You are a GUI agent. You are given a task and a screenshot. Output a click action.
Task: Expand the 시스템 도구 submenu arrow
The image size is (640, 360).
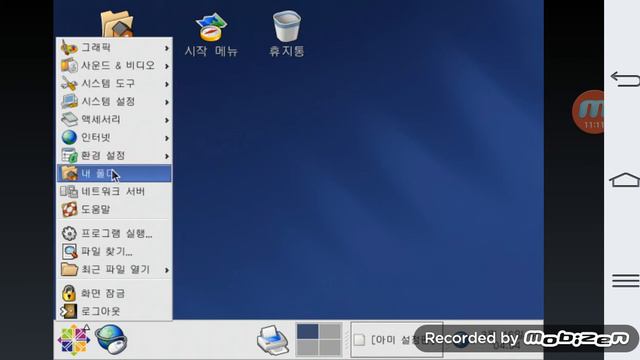[x=167, y=84]
